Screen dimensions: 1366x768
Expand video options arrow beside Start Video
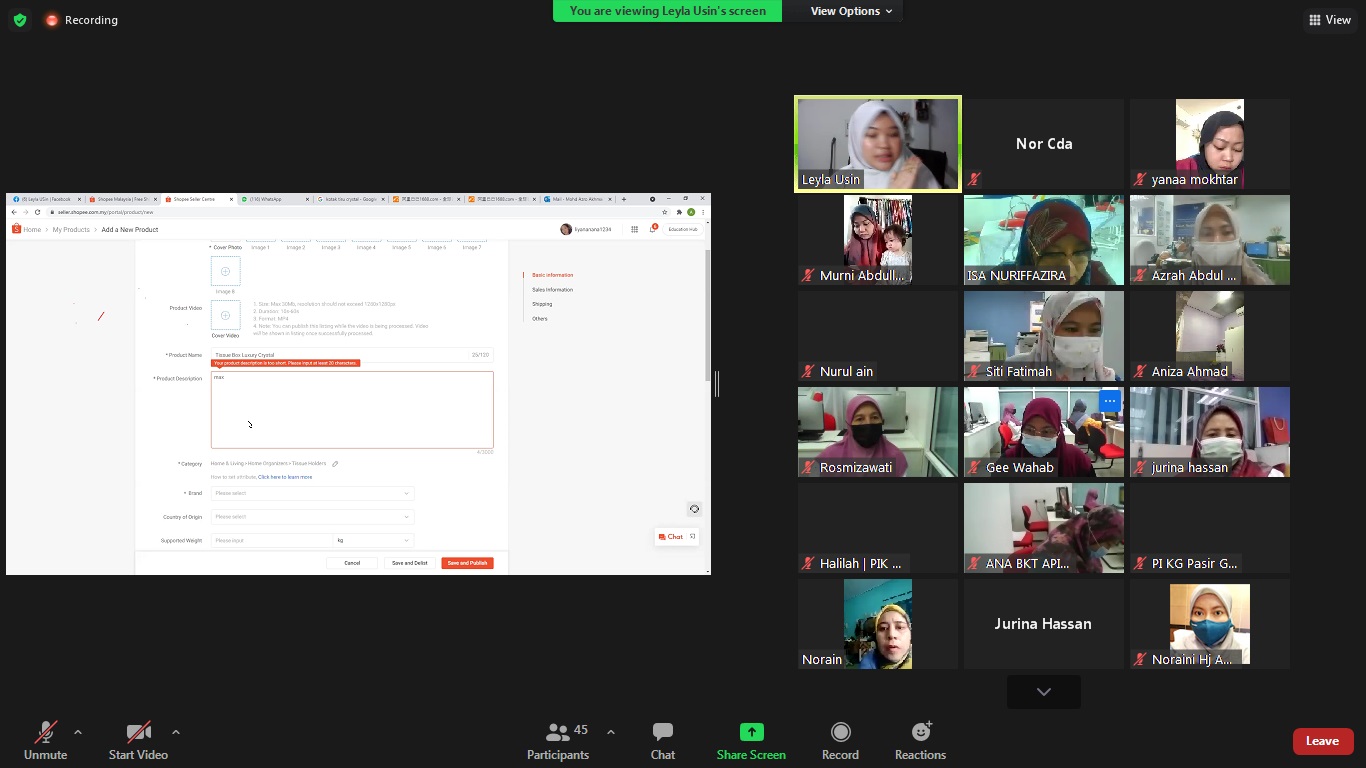tap(176, 732)
